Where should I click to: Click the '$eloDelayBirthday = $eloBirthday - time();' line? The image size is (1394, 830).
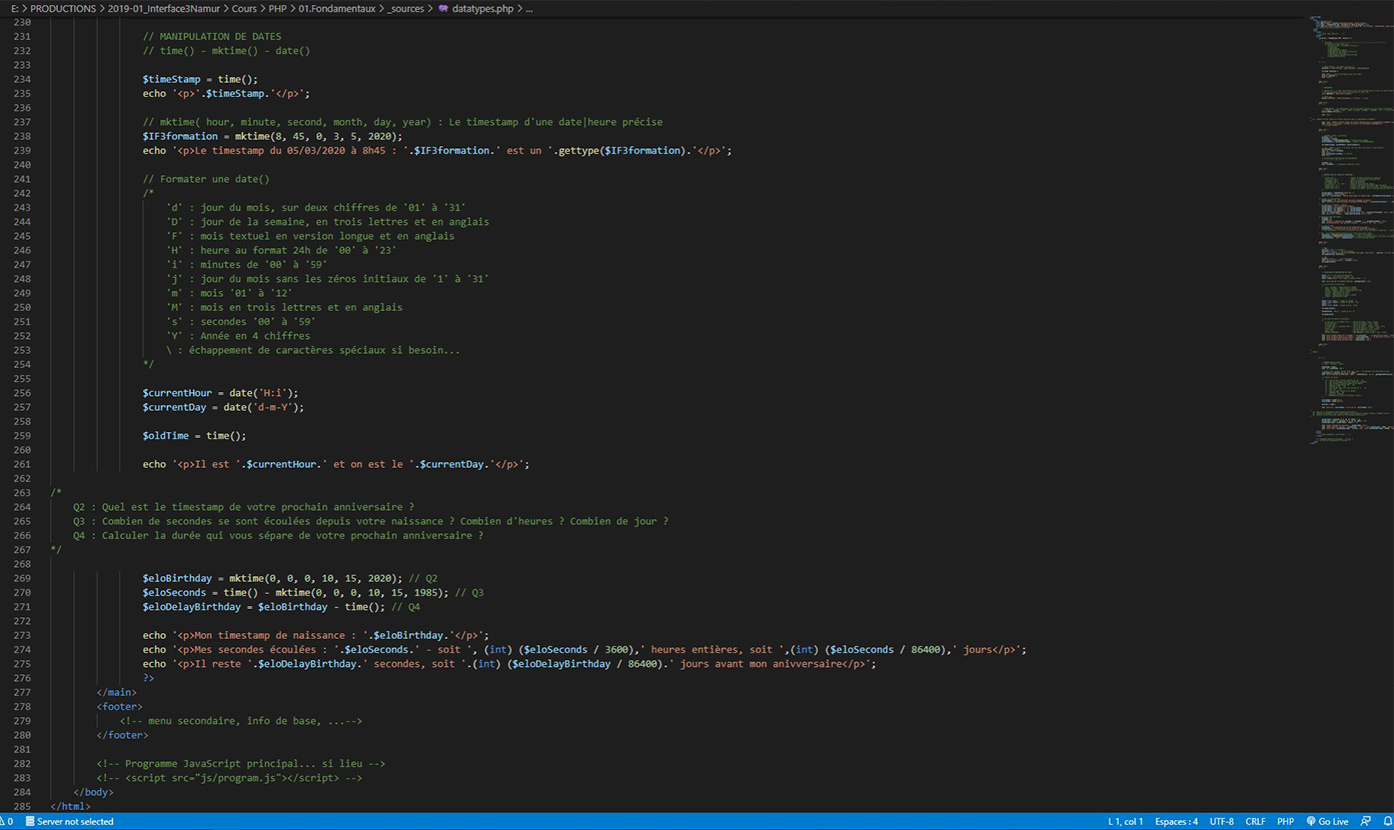[x=281, y=606]
